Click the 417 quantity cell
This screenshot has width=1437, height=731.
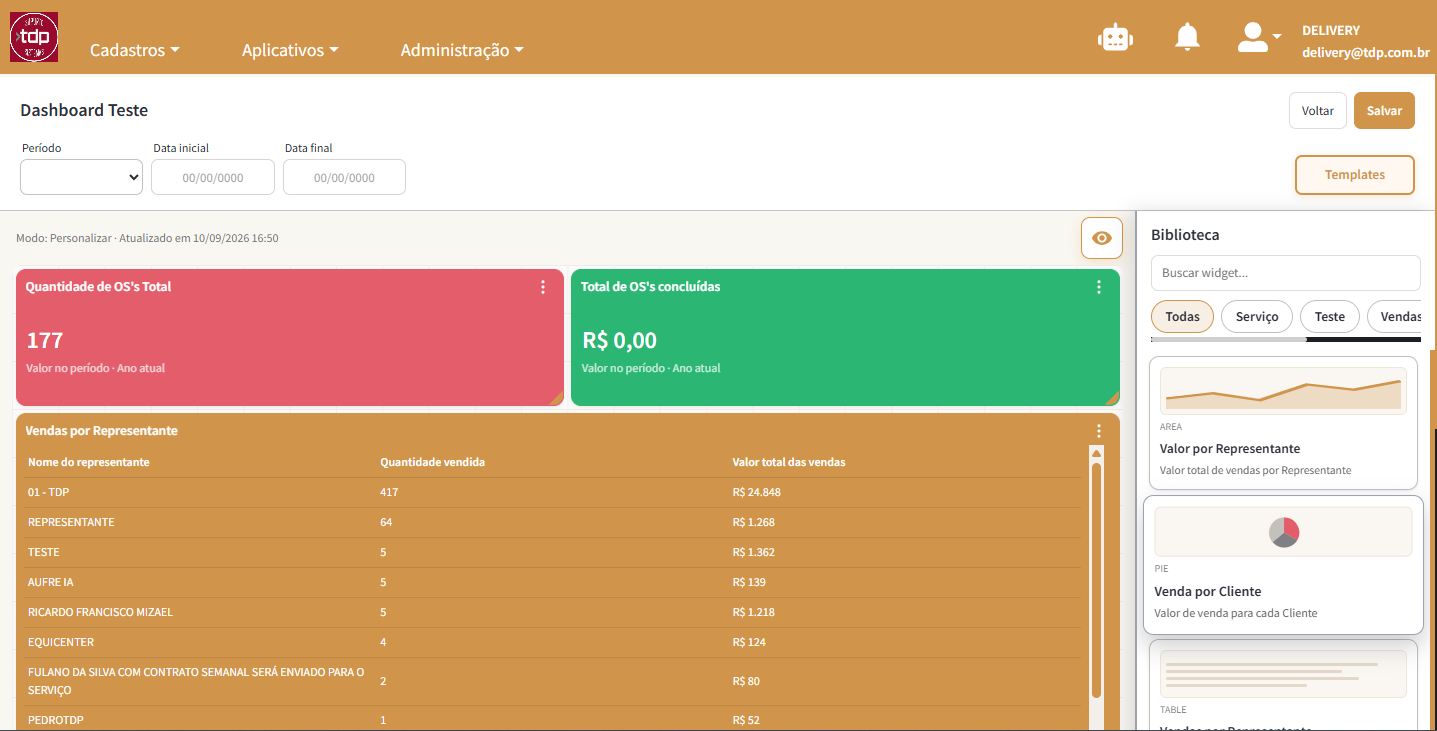coord(389,492)
